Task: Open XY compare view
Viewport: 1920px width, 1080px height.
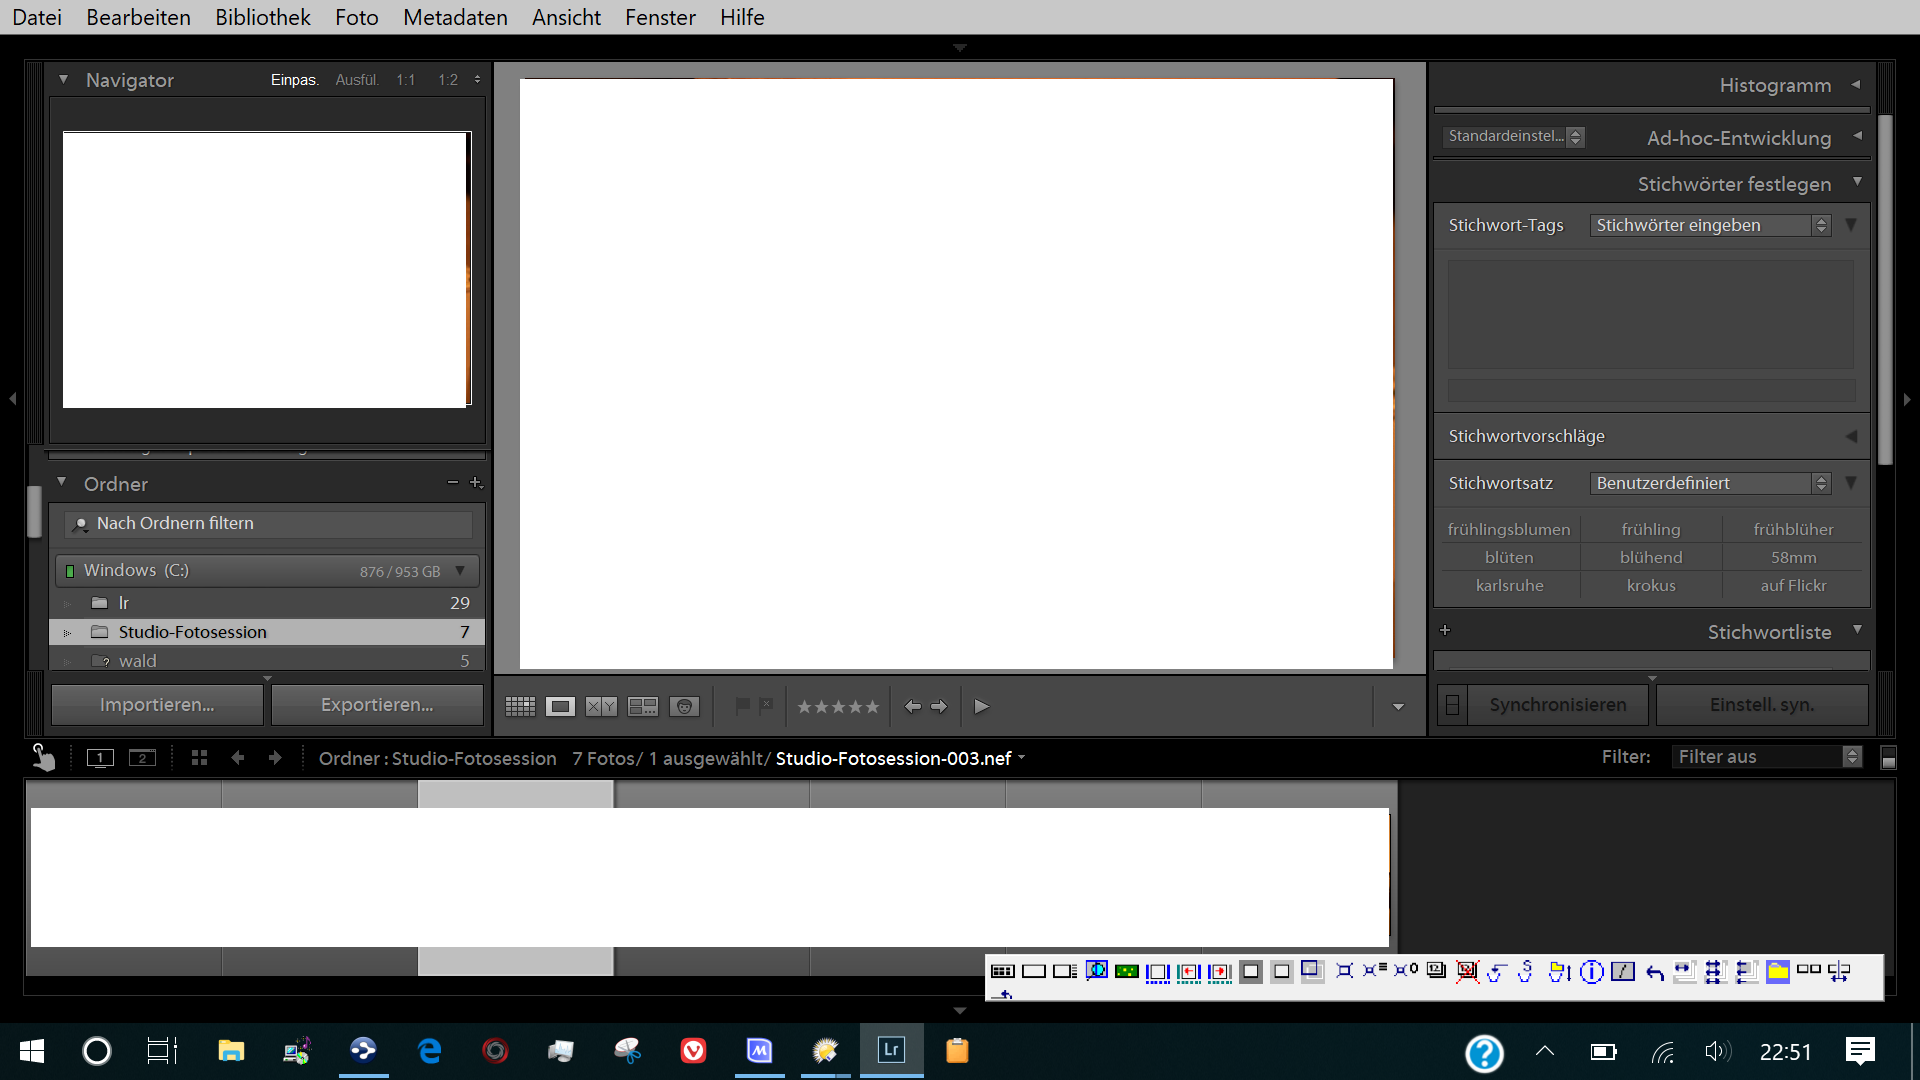Action: coord(601,706)
